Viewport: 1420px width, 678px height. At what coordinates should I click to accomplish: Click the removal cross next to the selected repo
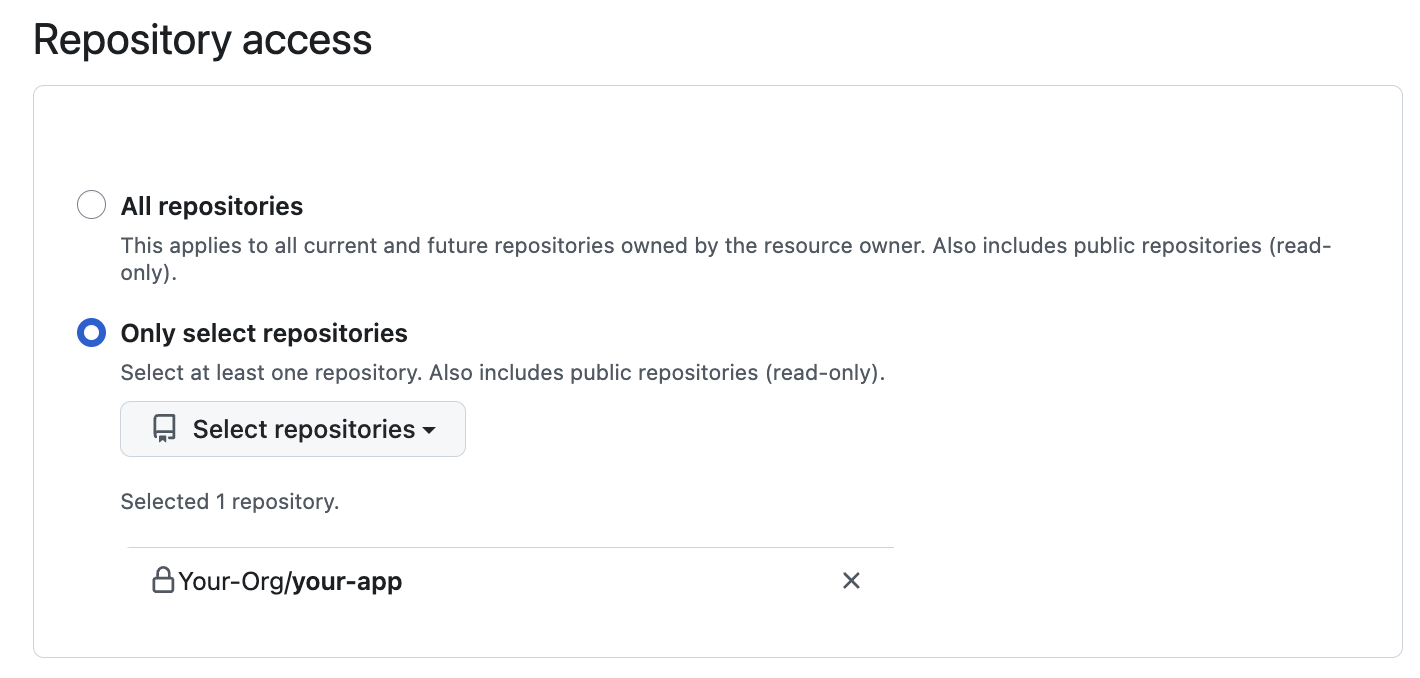[851, 580]
